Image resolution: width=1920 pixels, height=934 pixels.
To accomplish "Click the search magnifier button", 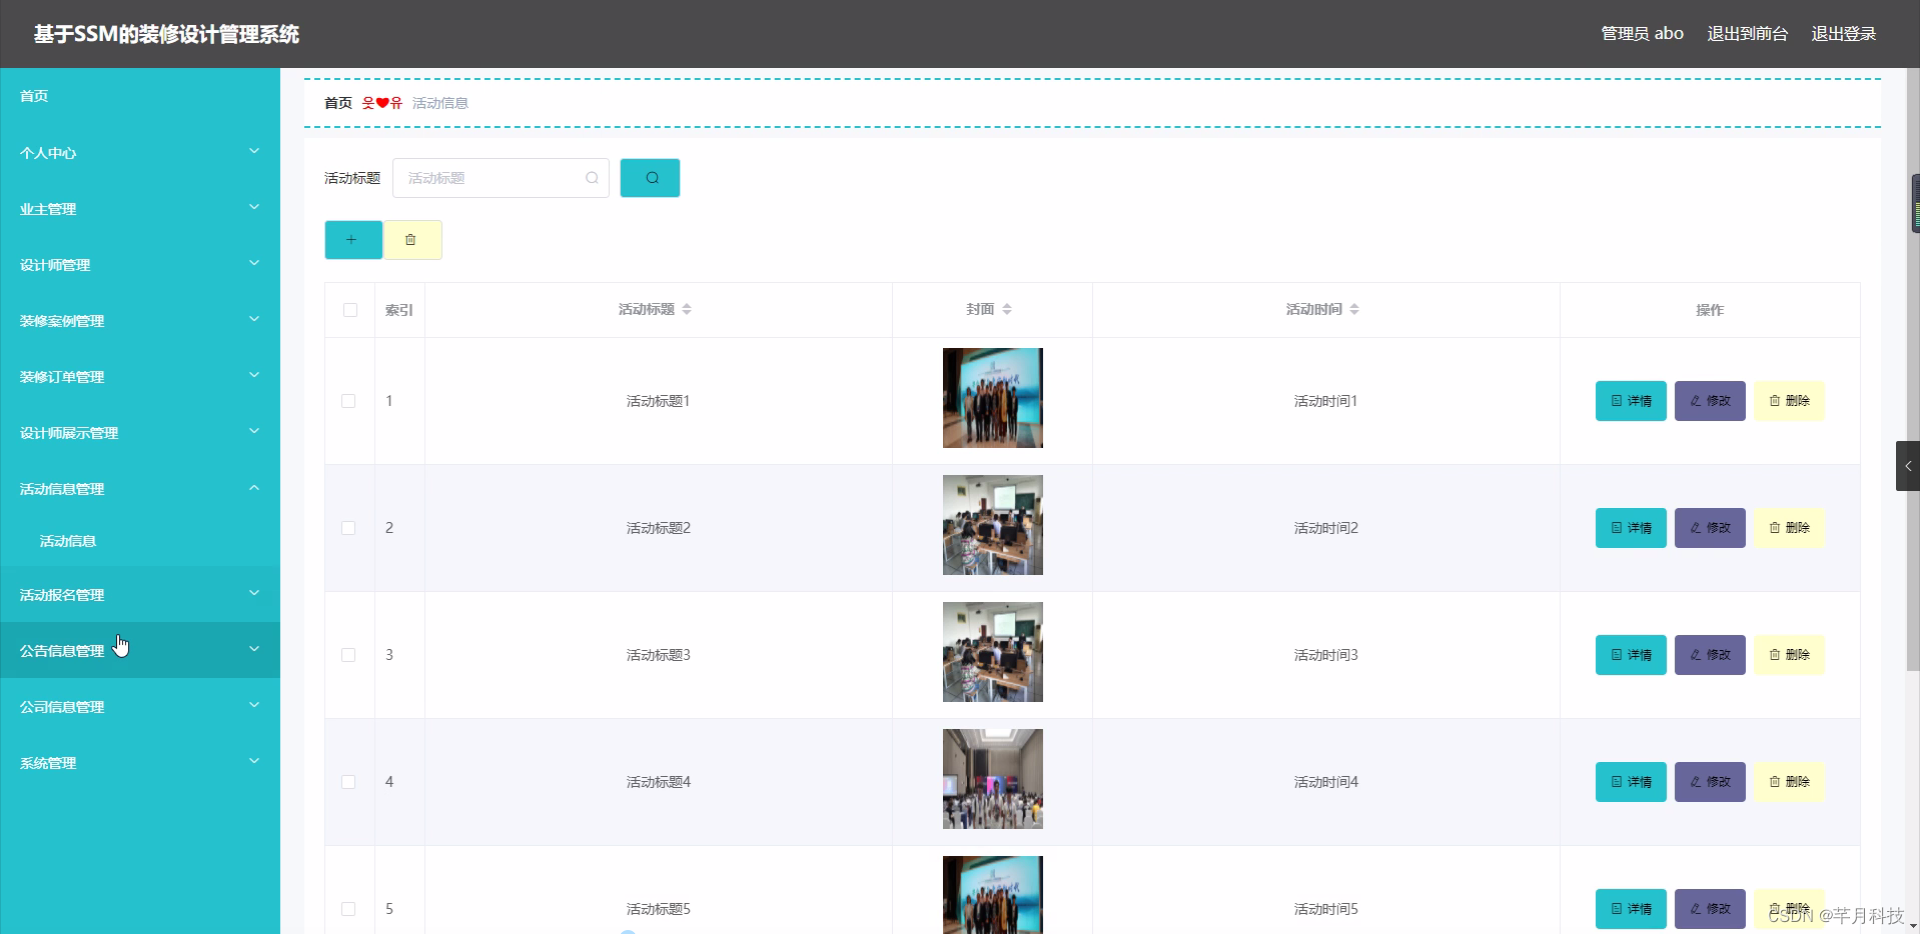I will pos(649,178).
